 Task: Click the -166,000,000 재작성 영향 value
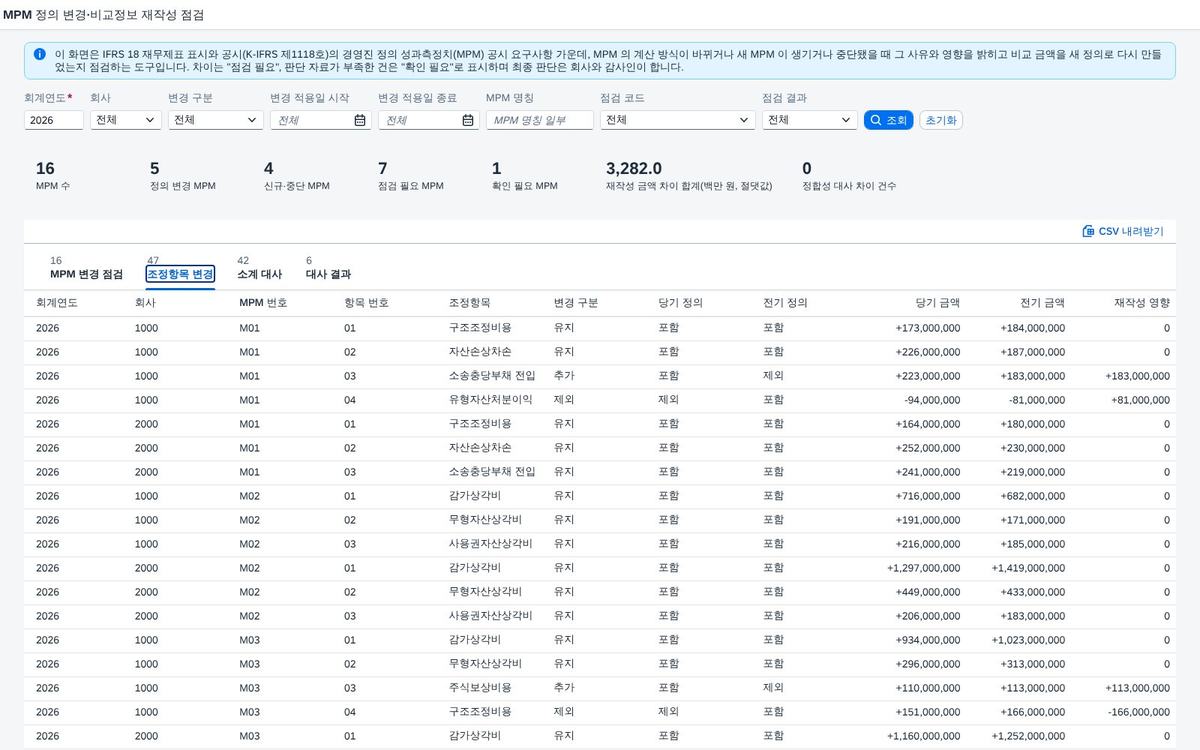(x=1139, y=712)
